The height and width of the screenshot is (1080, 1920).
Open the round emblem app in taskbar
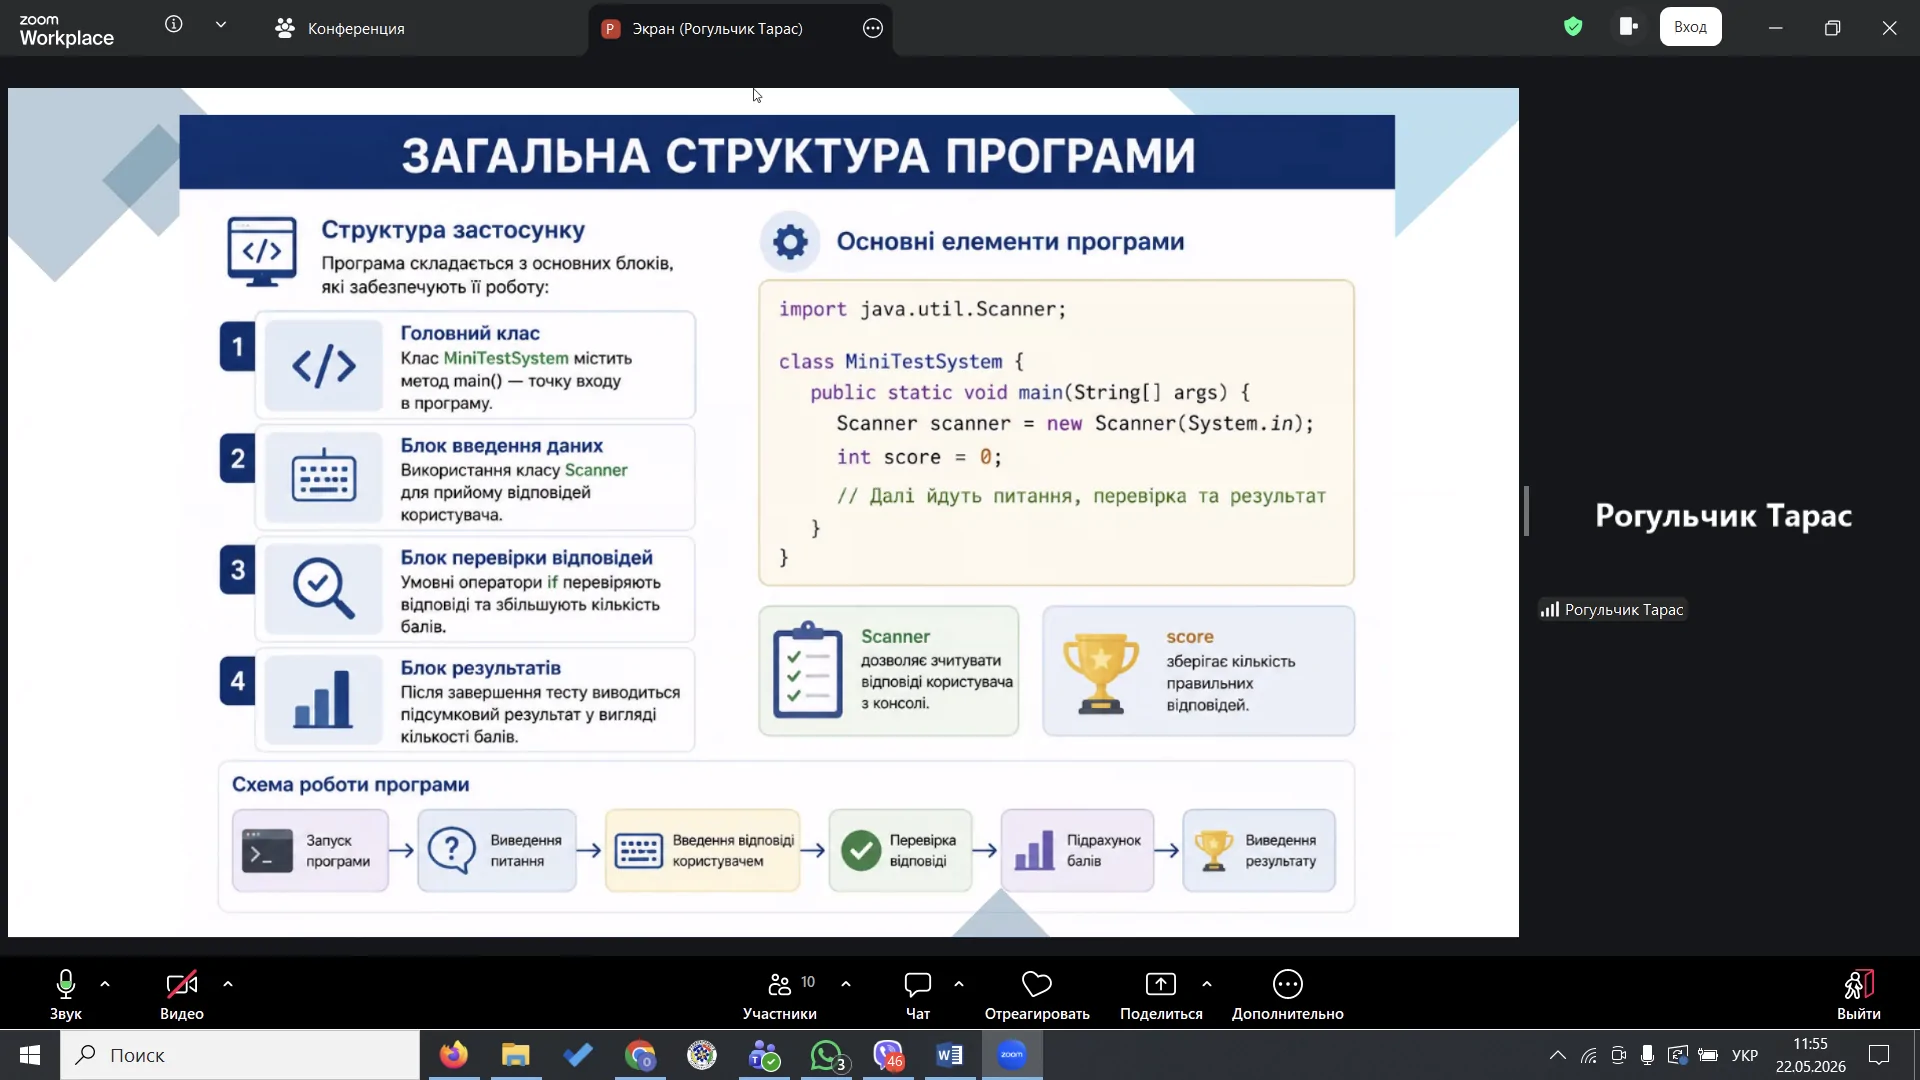click(x=702, y=1055)
